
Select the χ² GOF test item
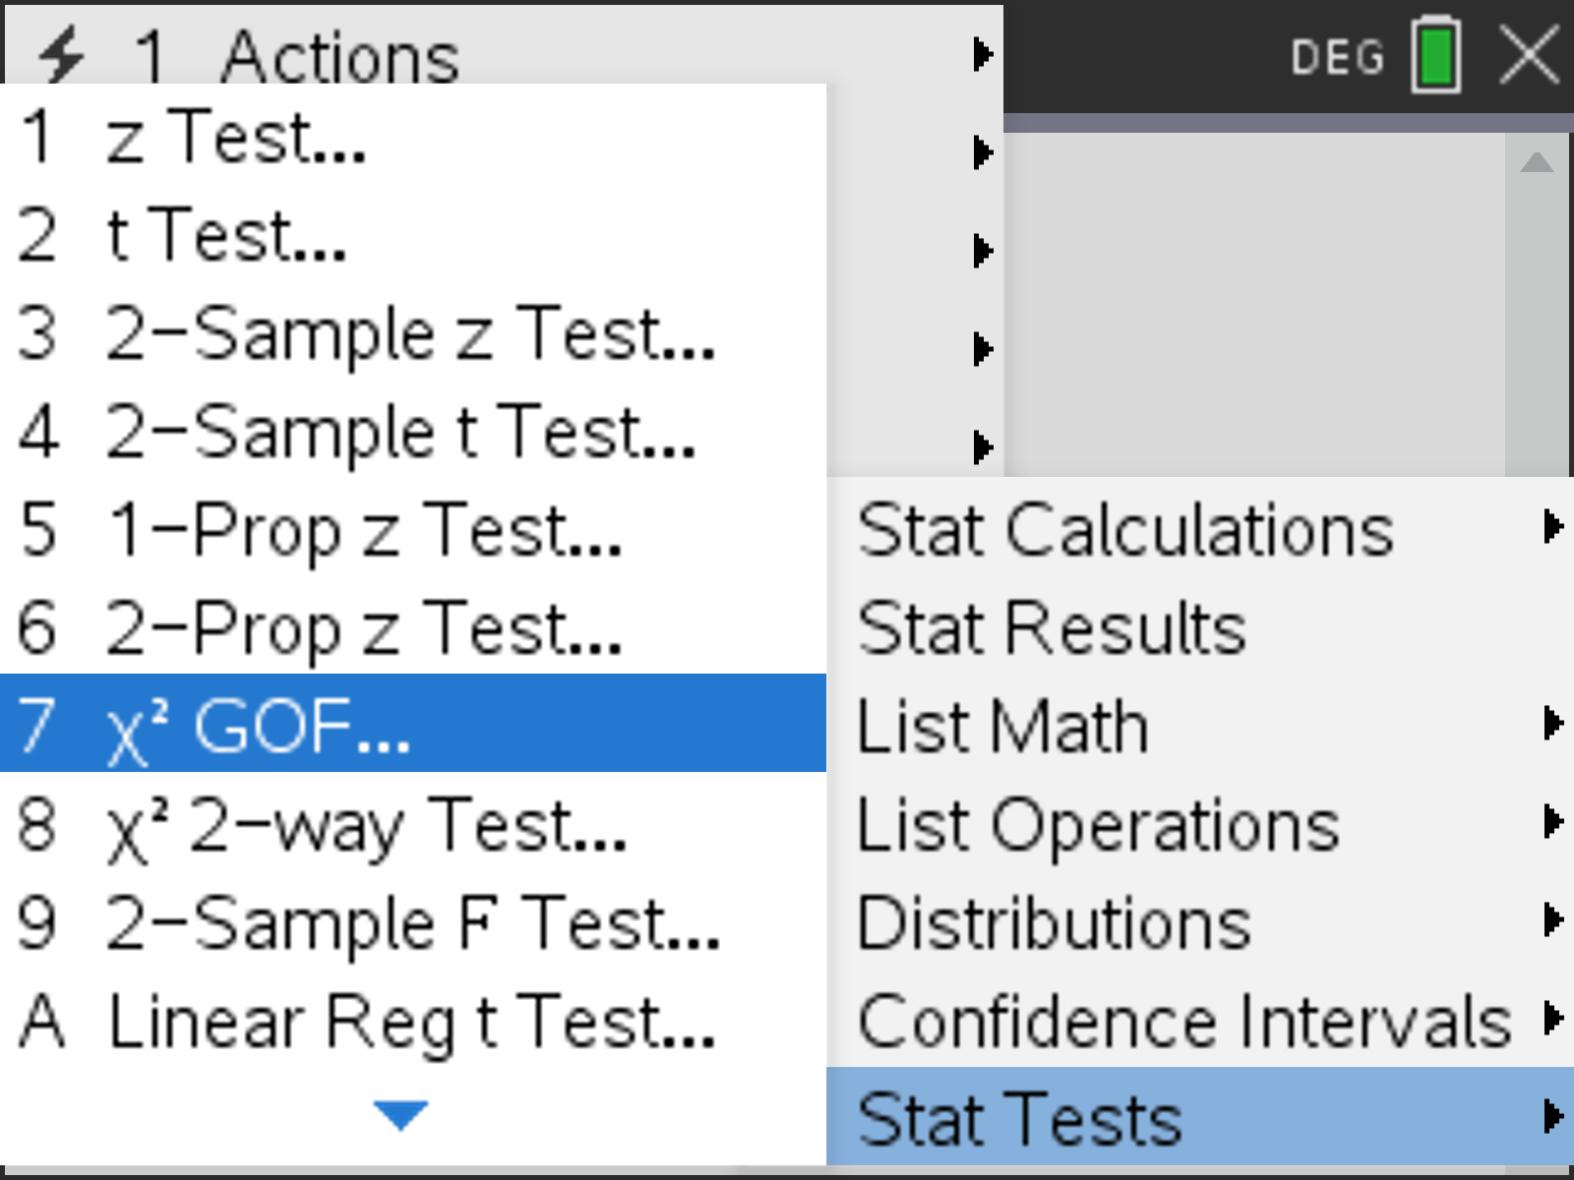point(258,725)
